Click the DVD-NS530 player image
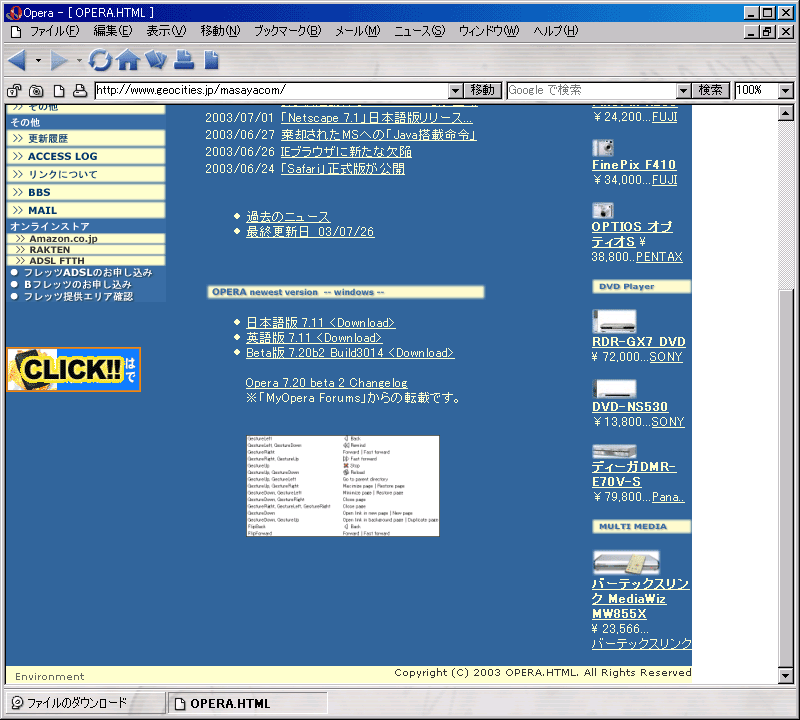The height and width of the screenshot is (720, 800). [614, 389]
